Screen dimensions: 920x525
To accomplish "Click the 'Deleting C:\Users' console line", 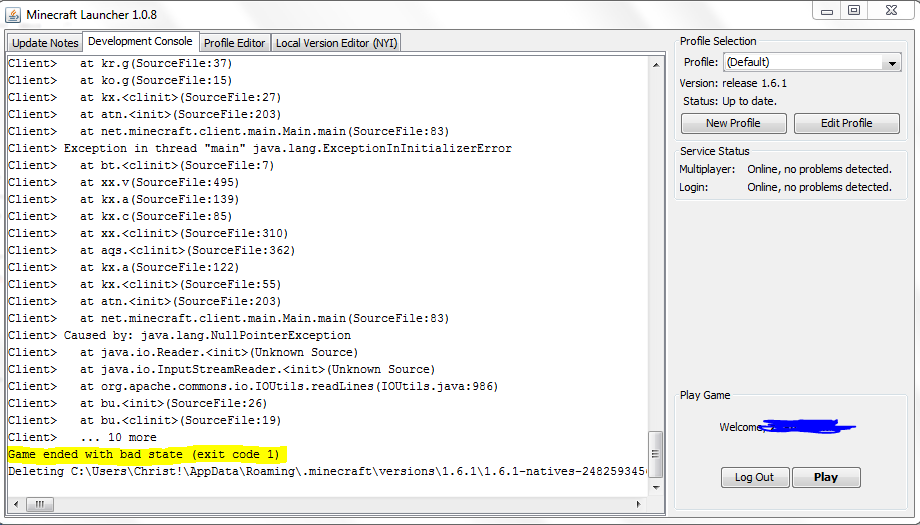I will tap(327, 471).
